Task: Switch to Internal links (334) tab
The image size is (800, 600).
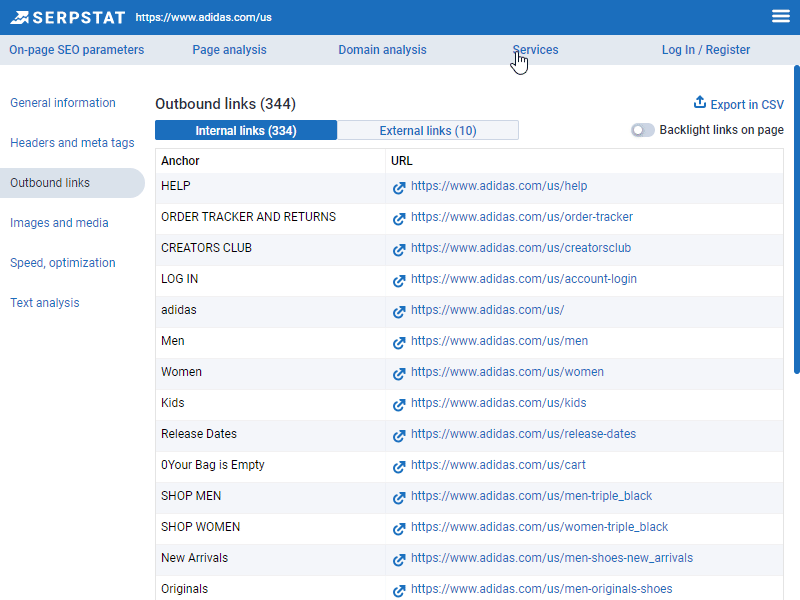Action: point(246,131)
